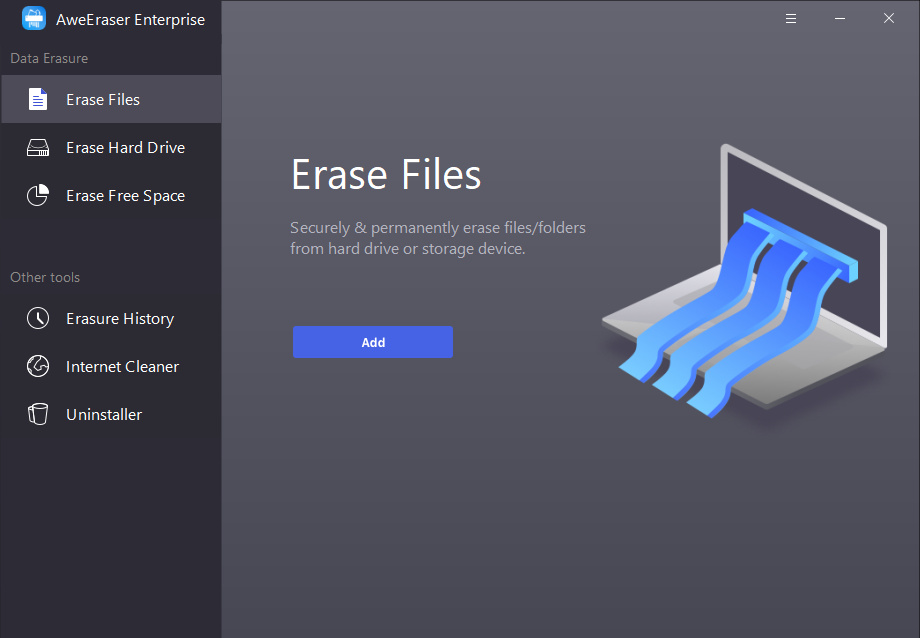
Task: Click the AweEraser app logo icon
Action: tap(33, 18)
